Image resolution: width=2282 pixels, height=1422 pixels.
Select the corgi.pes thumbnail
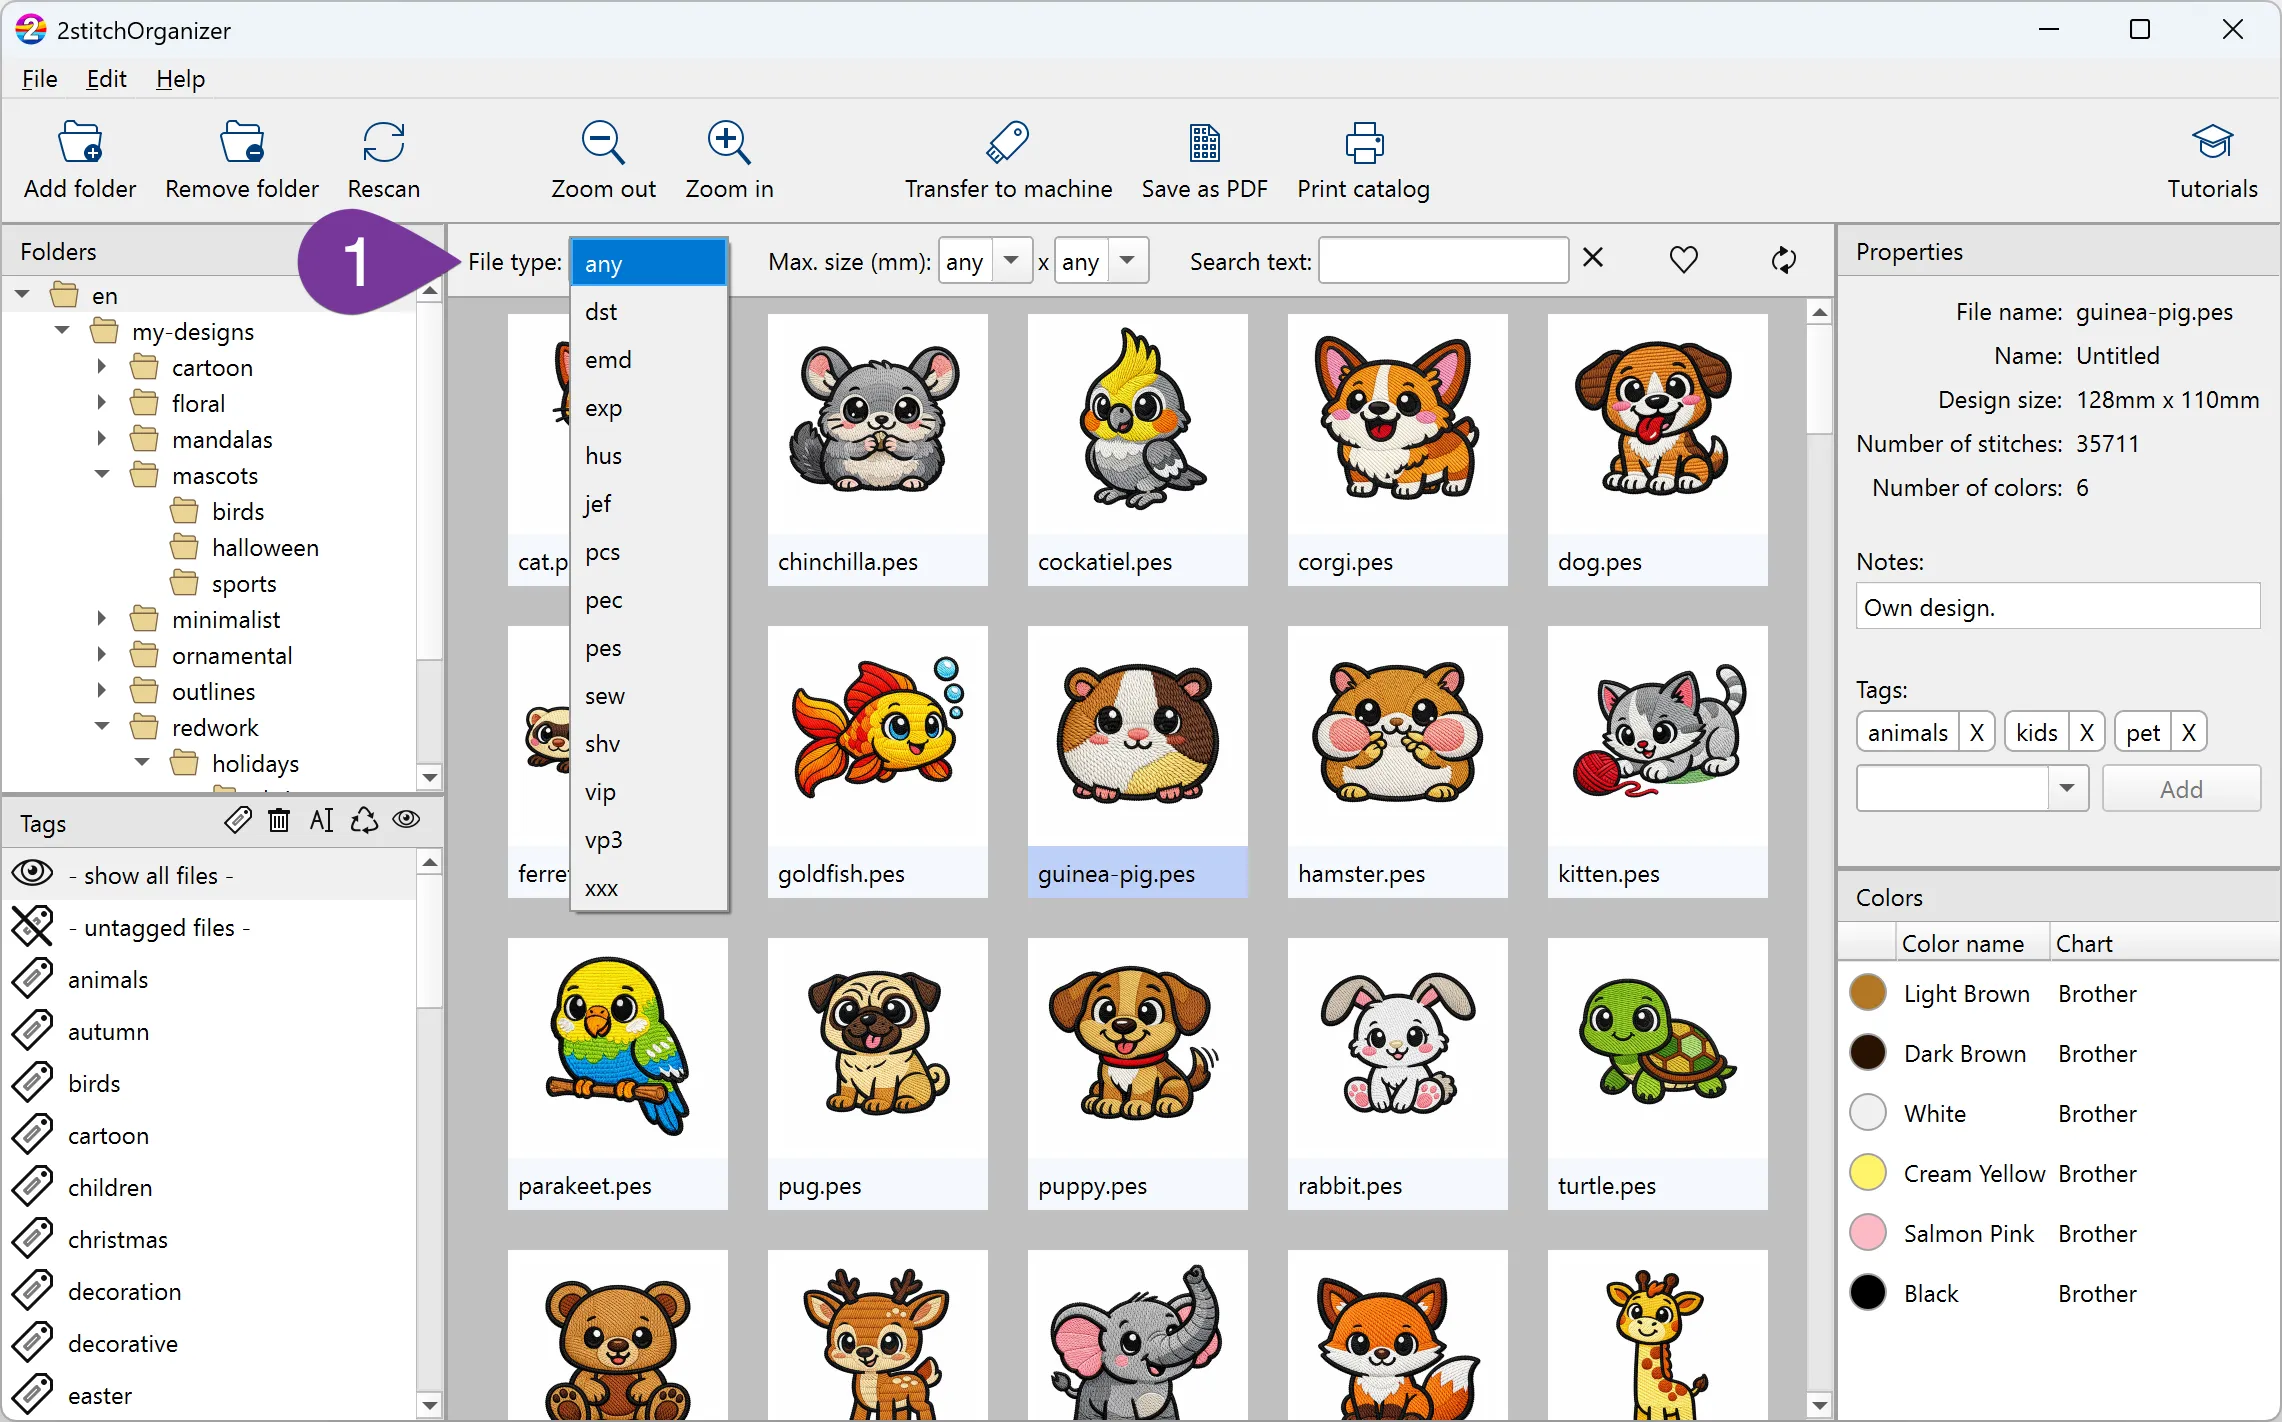click(1398, 450)
